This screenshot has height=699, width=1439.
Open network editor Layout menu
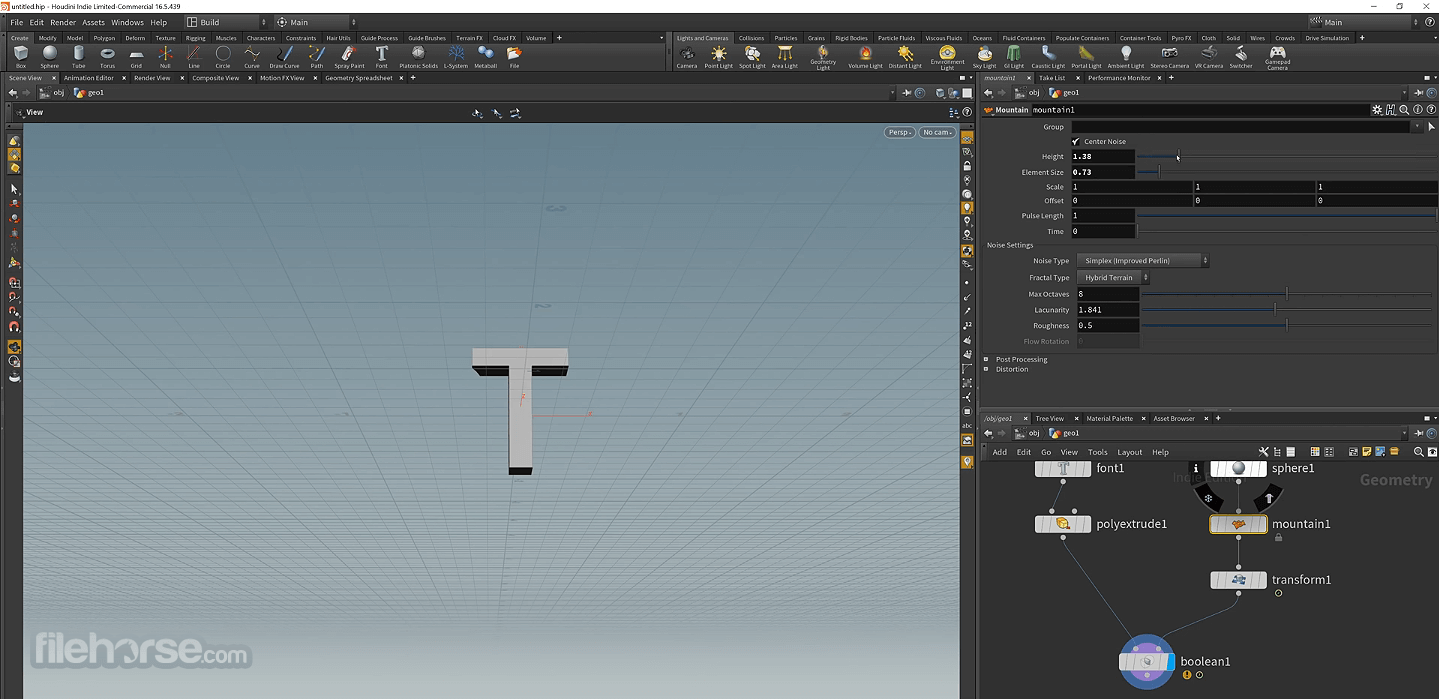[x=1129, y=452]
